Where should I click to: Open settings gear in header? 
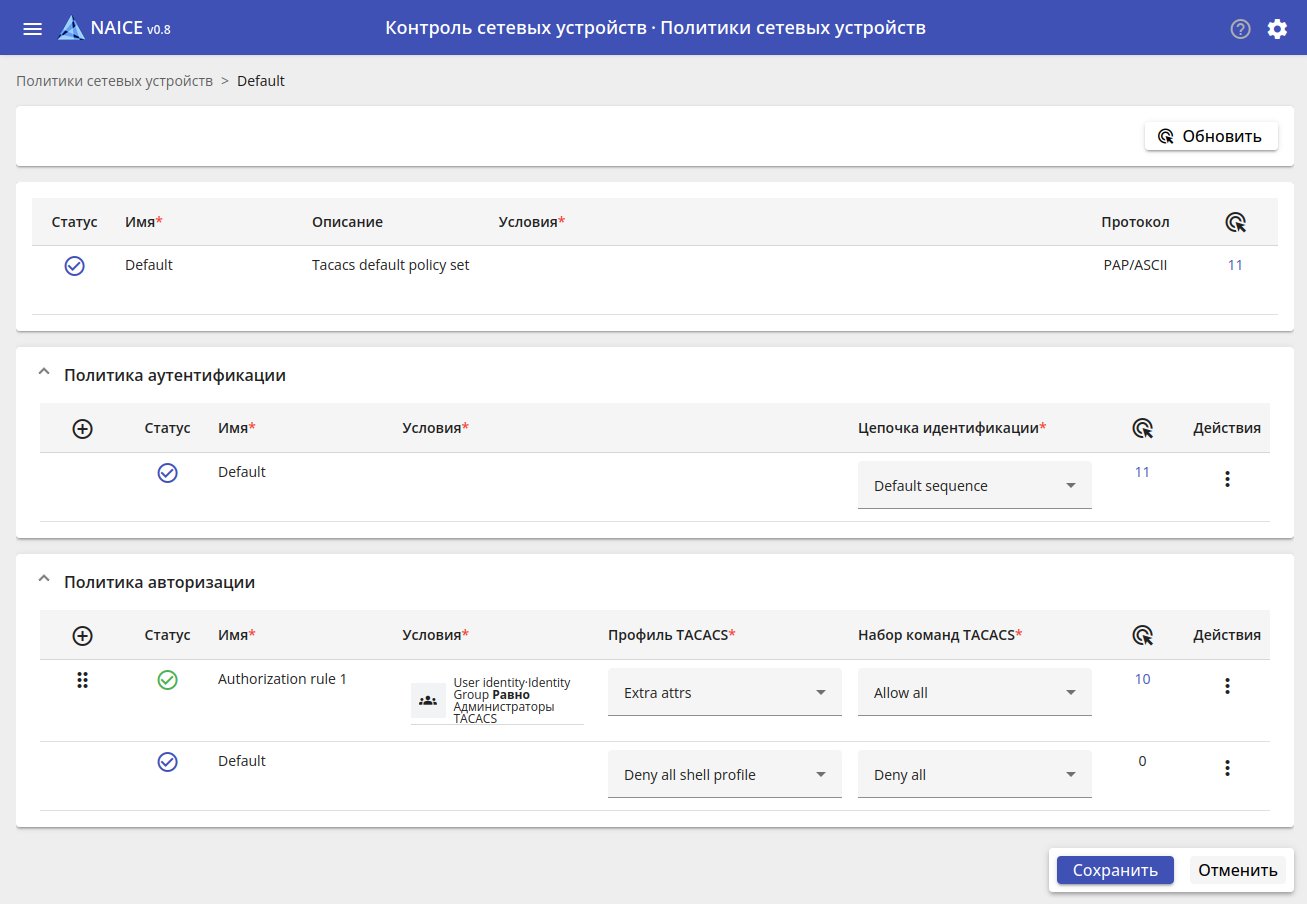click(x=1277, y=29)
